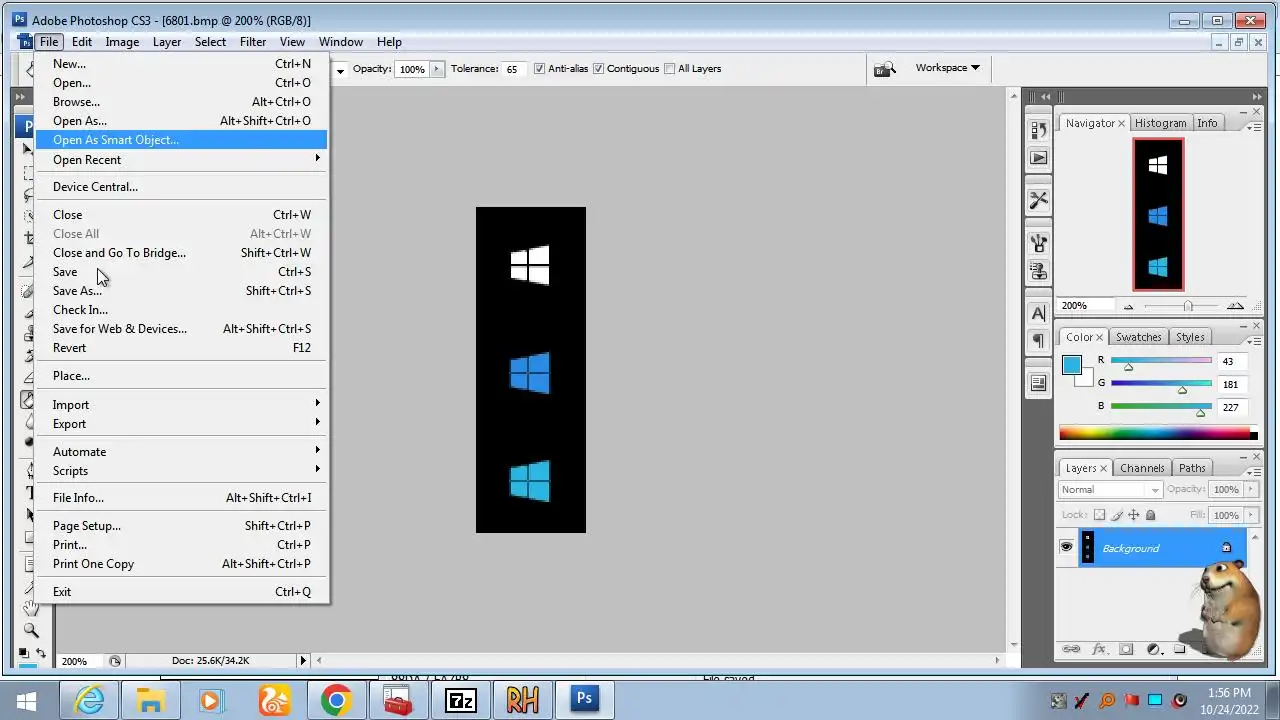Swap foreground and background colors icon
Viewport: 1280px width, 720px height.
pyautogui.click(x=41, y=653)
